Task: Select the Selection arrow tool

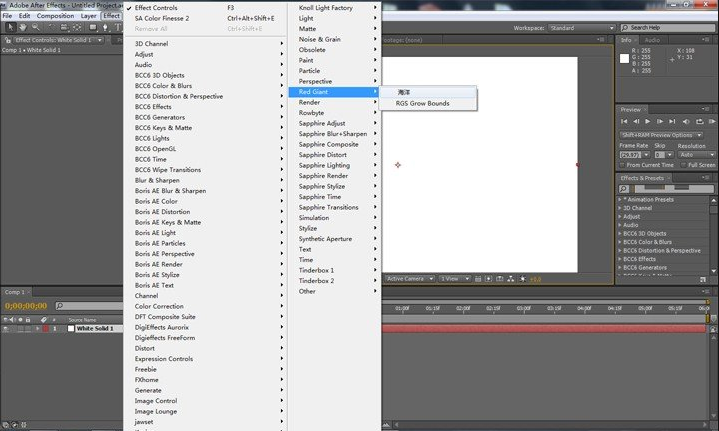Action: 8,28
